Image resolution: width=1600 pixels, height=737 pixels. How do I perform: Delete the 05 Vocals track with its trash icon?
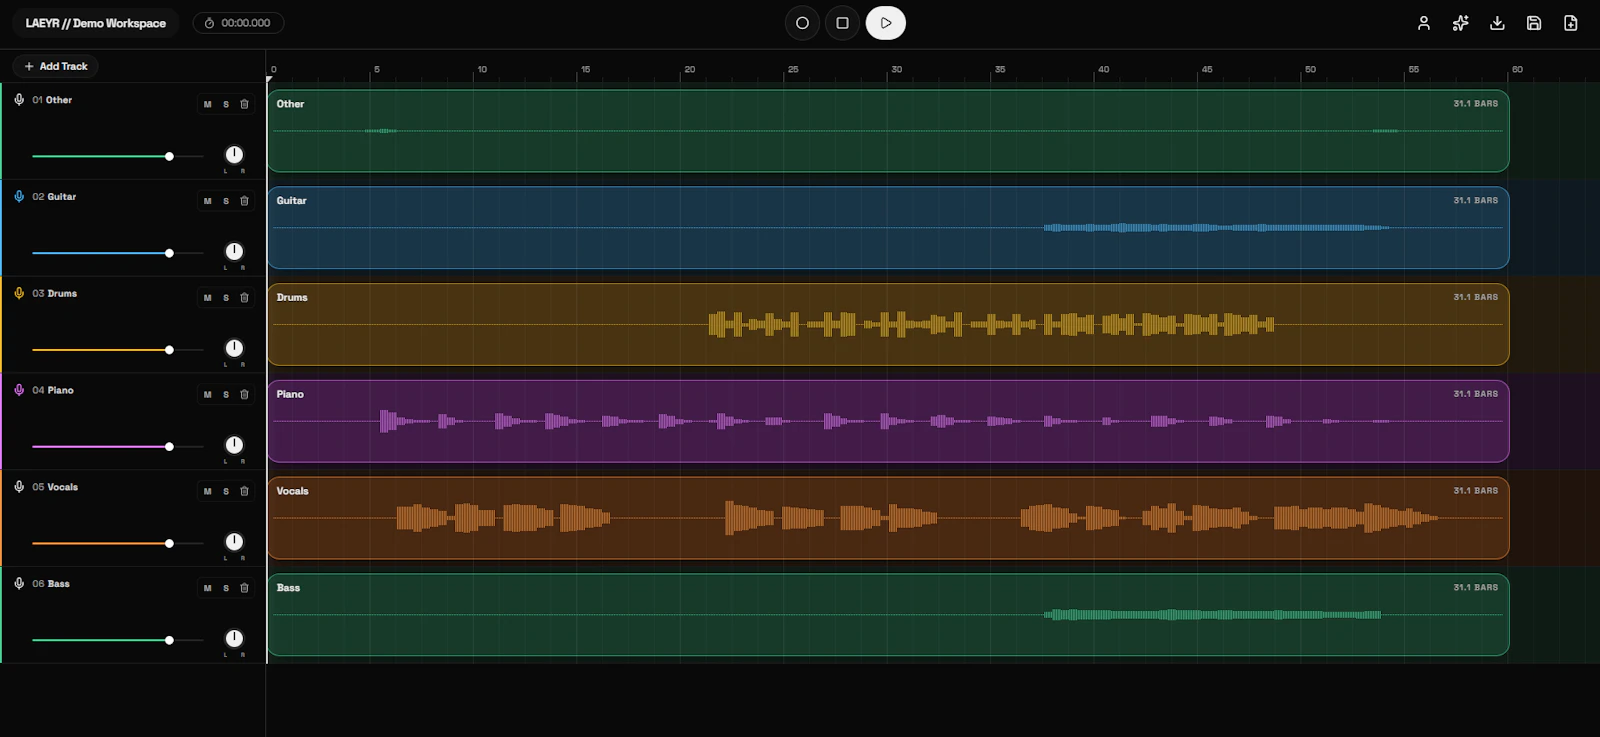tap(244, 492)
